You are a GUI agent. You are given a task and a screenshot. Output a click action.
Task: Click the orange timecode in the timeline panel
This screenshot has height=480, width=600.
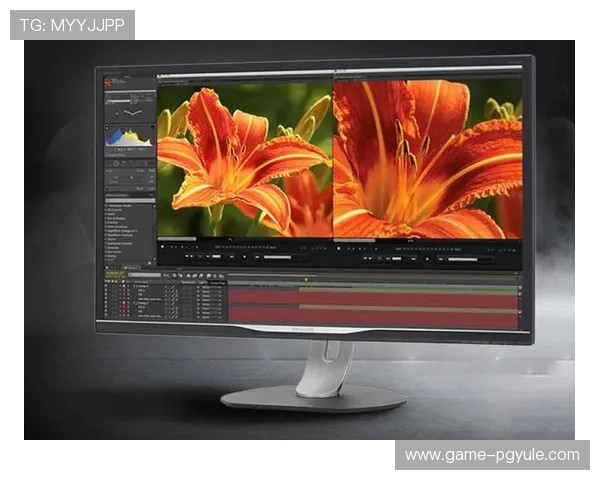(115, 274)
